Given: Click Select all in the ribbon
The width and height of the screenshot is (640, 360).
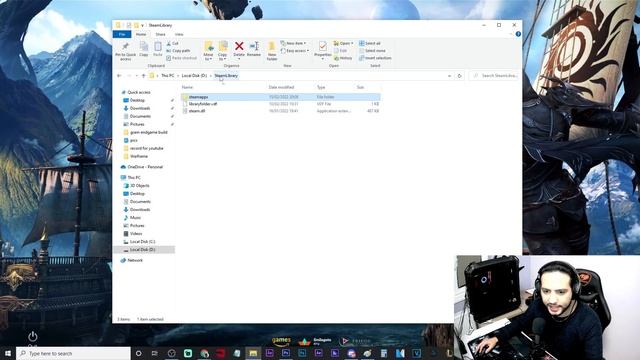Looking at the screenshot, I should point(370,43).
